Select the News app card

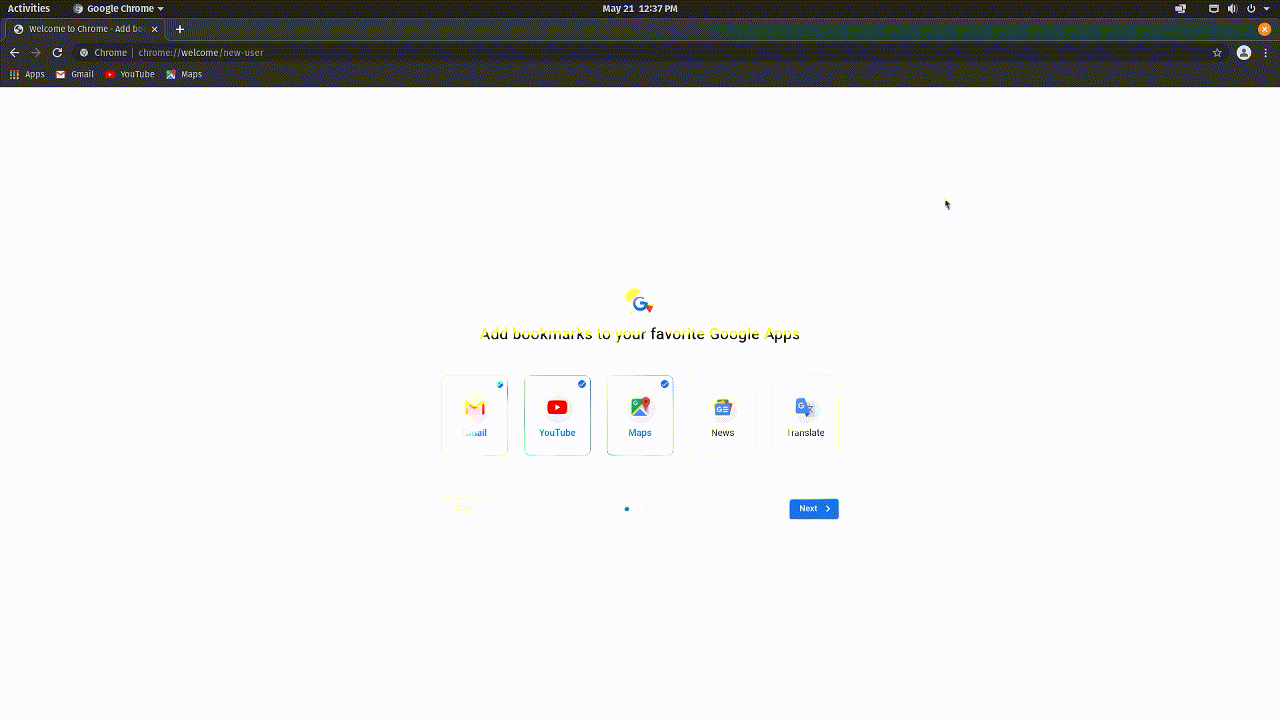[x=723, y=415]
